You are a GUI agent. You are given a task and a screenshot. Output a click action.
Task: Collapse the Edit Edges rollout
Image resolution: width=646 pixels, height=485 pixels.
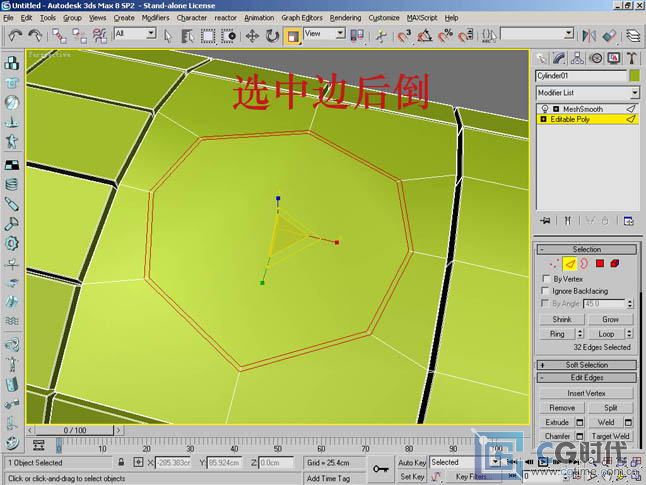pyautogui.click(x=587, y=377)
